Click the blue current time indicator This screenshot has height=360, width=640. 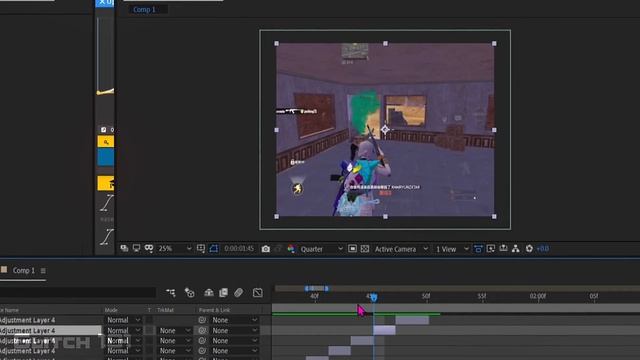(373, 298)
